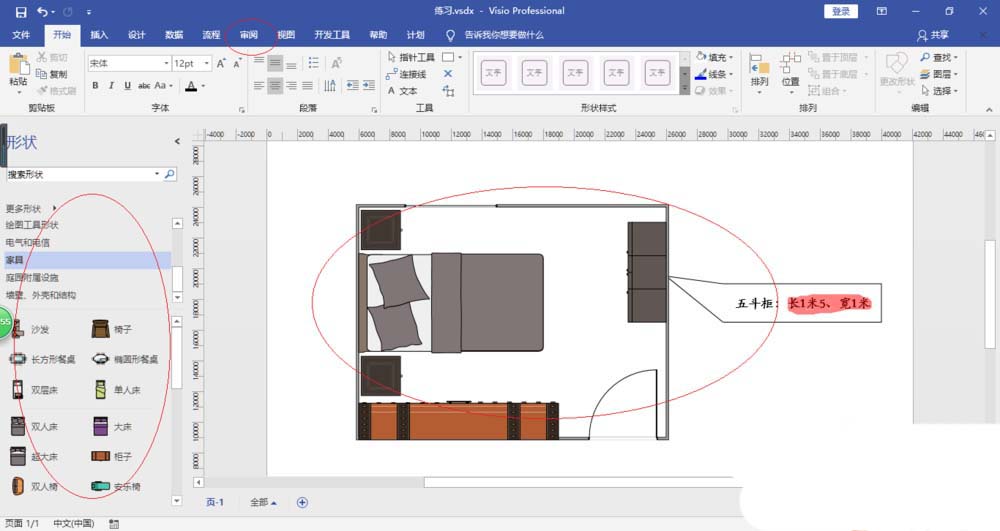Screen dimensions: 1000x531
Task: Select the first shape style thumbnail
Action: pos(494,73)
